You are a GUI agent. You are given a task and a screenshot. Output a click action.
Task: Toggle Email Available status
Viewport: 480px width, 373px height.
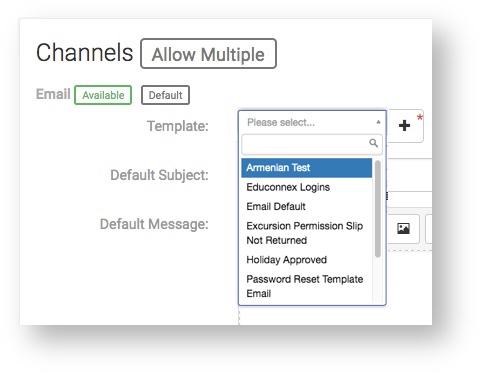(x=103, y=95)
